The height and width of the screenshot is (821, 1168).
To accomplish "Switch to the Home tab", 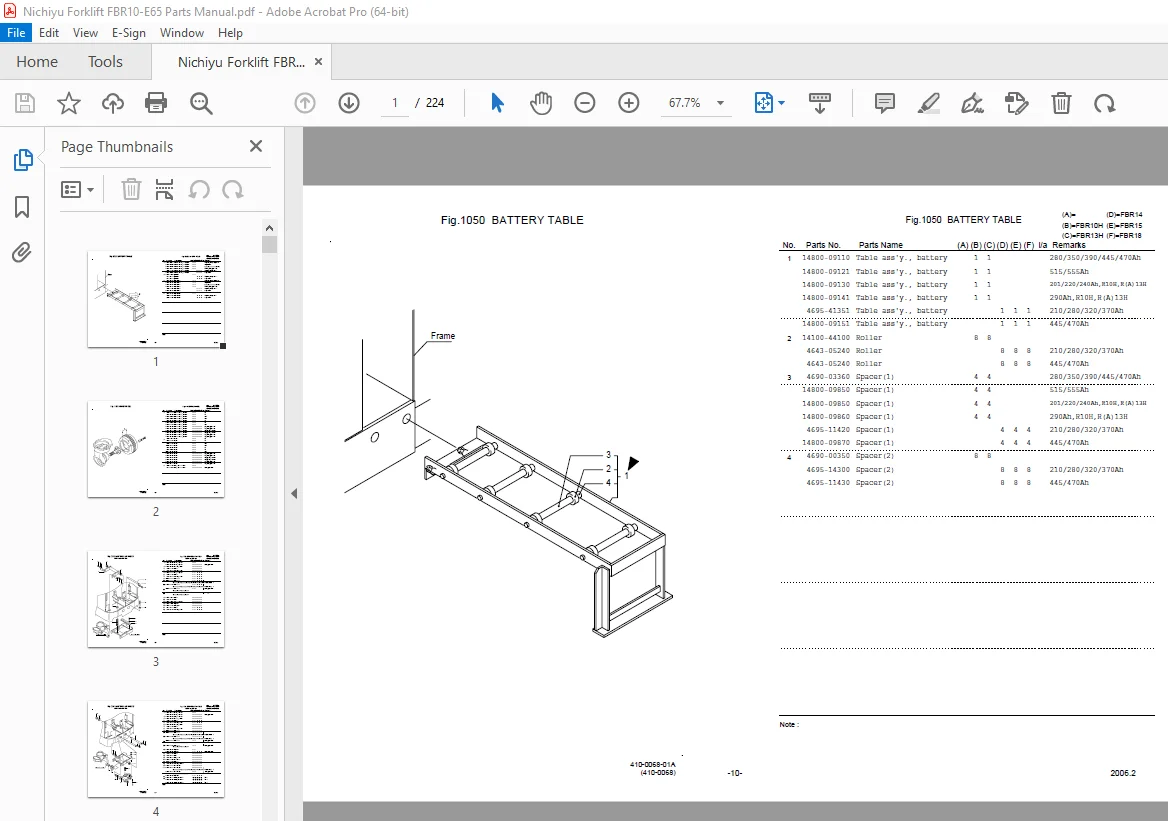I will tap(37, 62).
